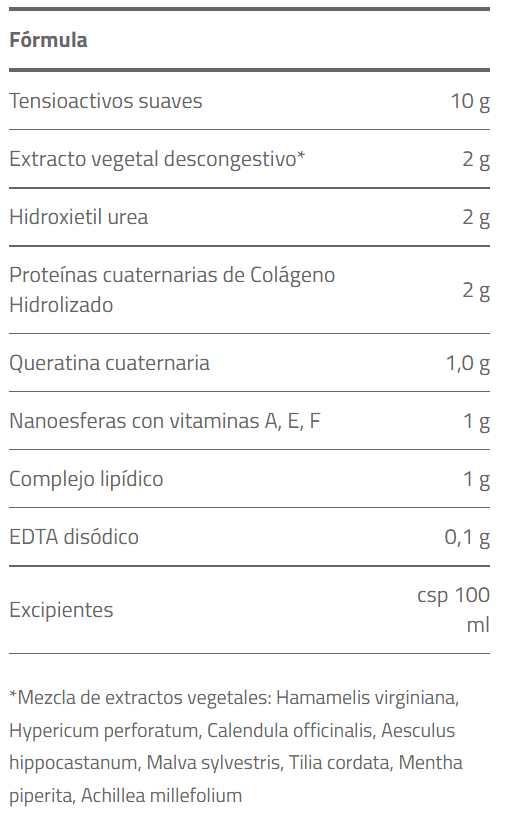Viewport: 506px width, 822px height.
Task: Click the 1,0 g value
Action: point(468,363)
